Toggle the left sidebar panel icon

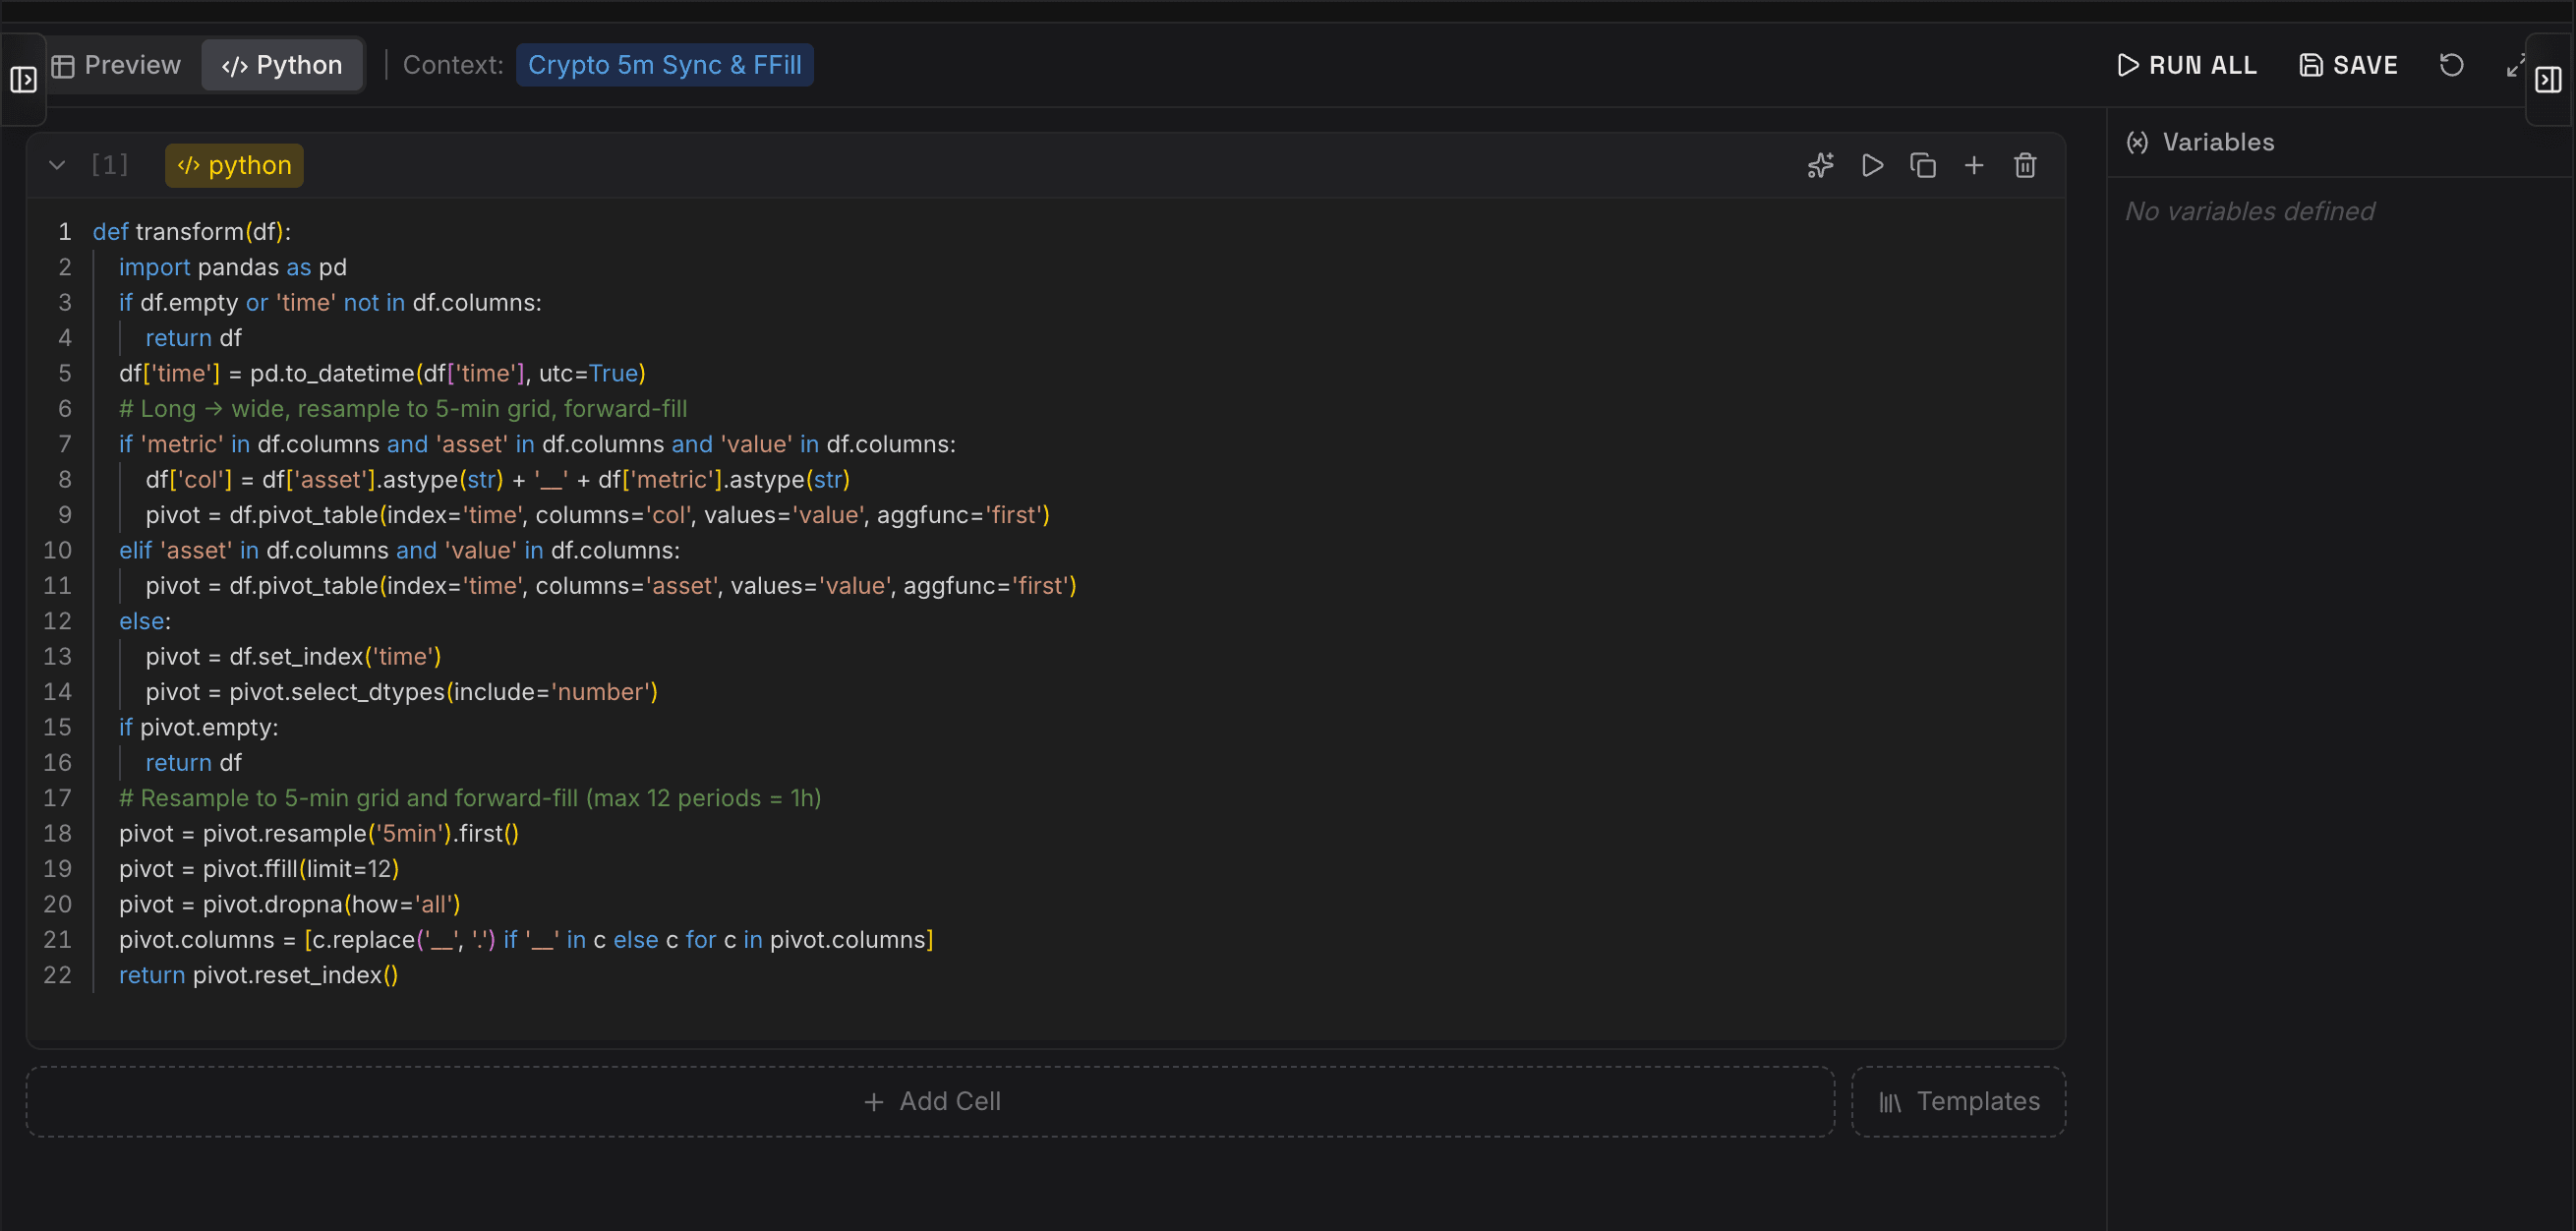point(23,79)
